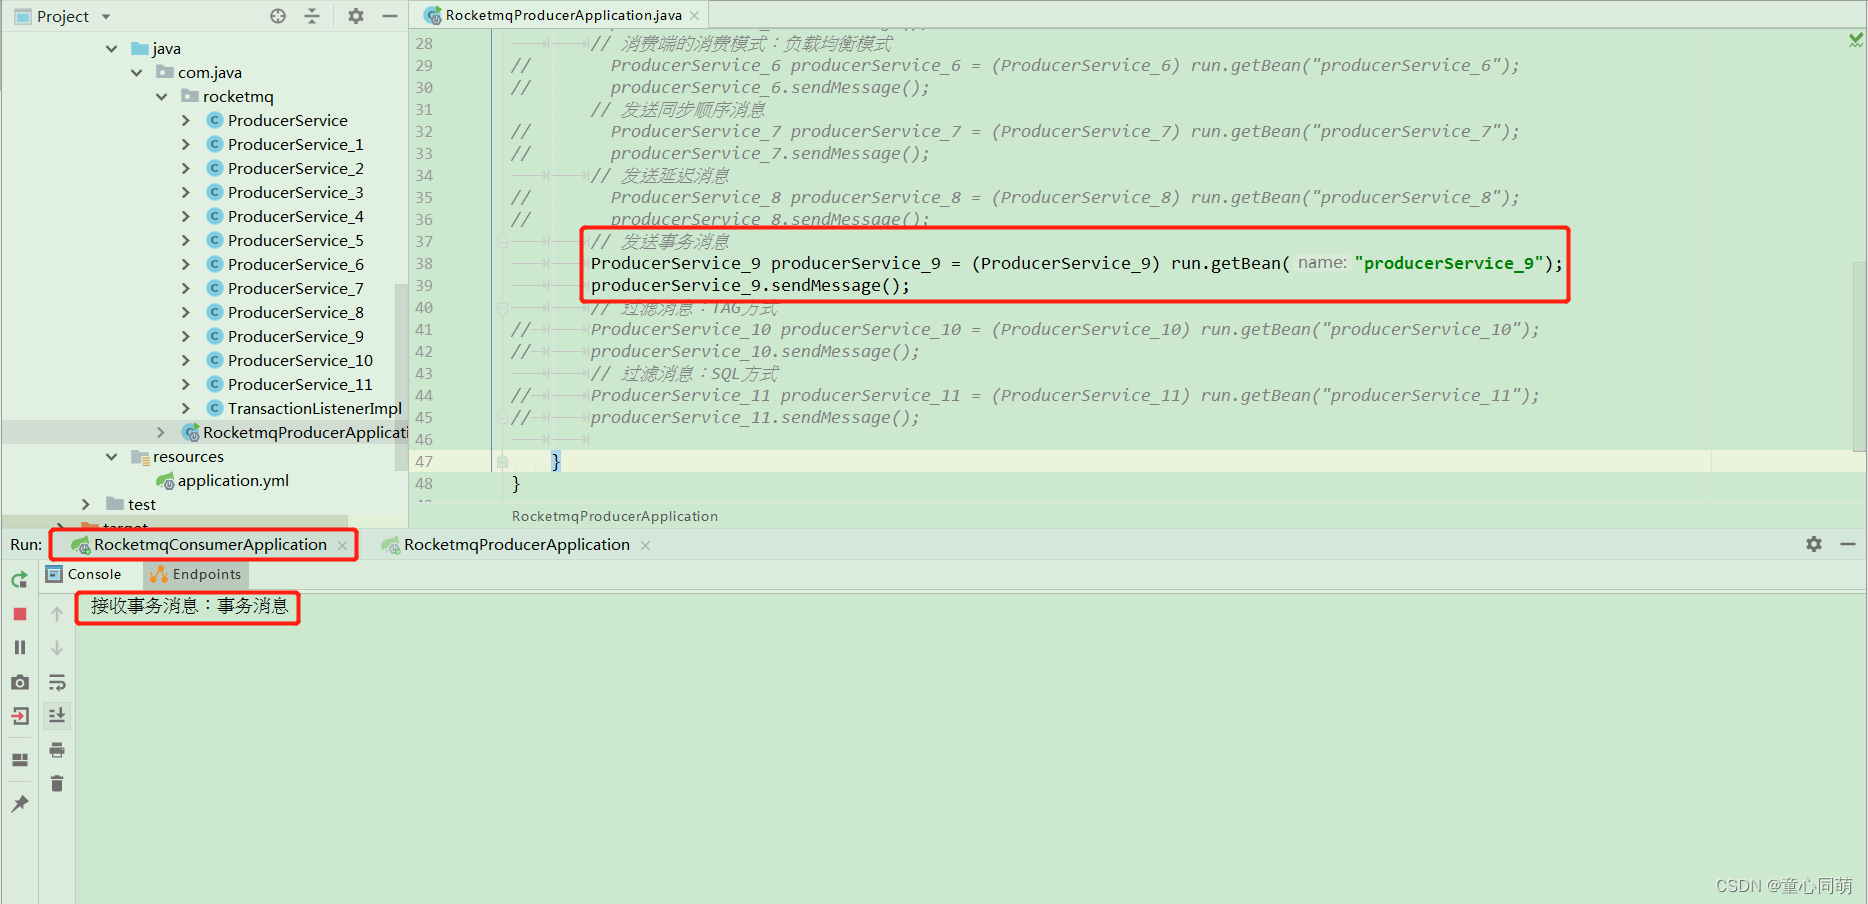Click the RocketmqProducerApplication breadcrumb below the editor

pyautogui.click(x=614, y=516)
